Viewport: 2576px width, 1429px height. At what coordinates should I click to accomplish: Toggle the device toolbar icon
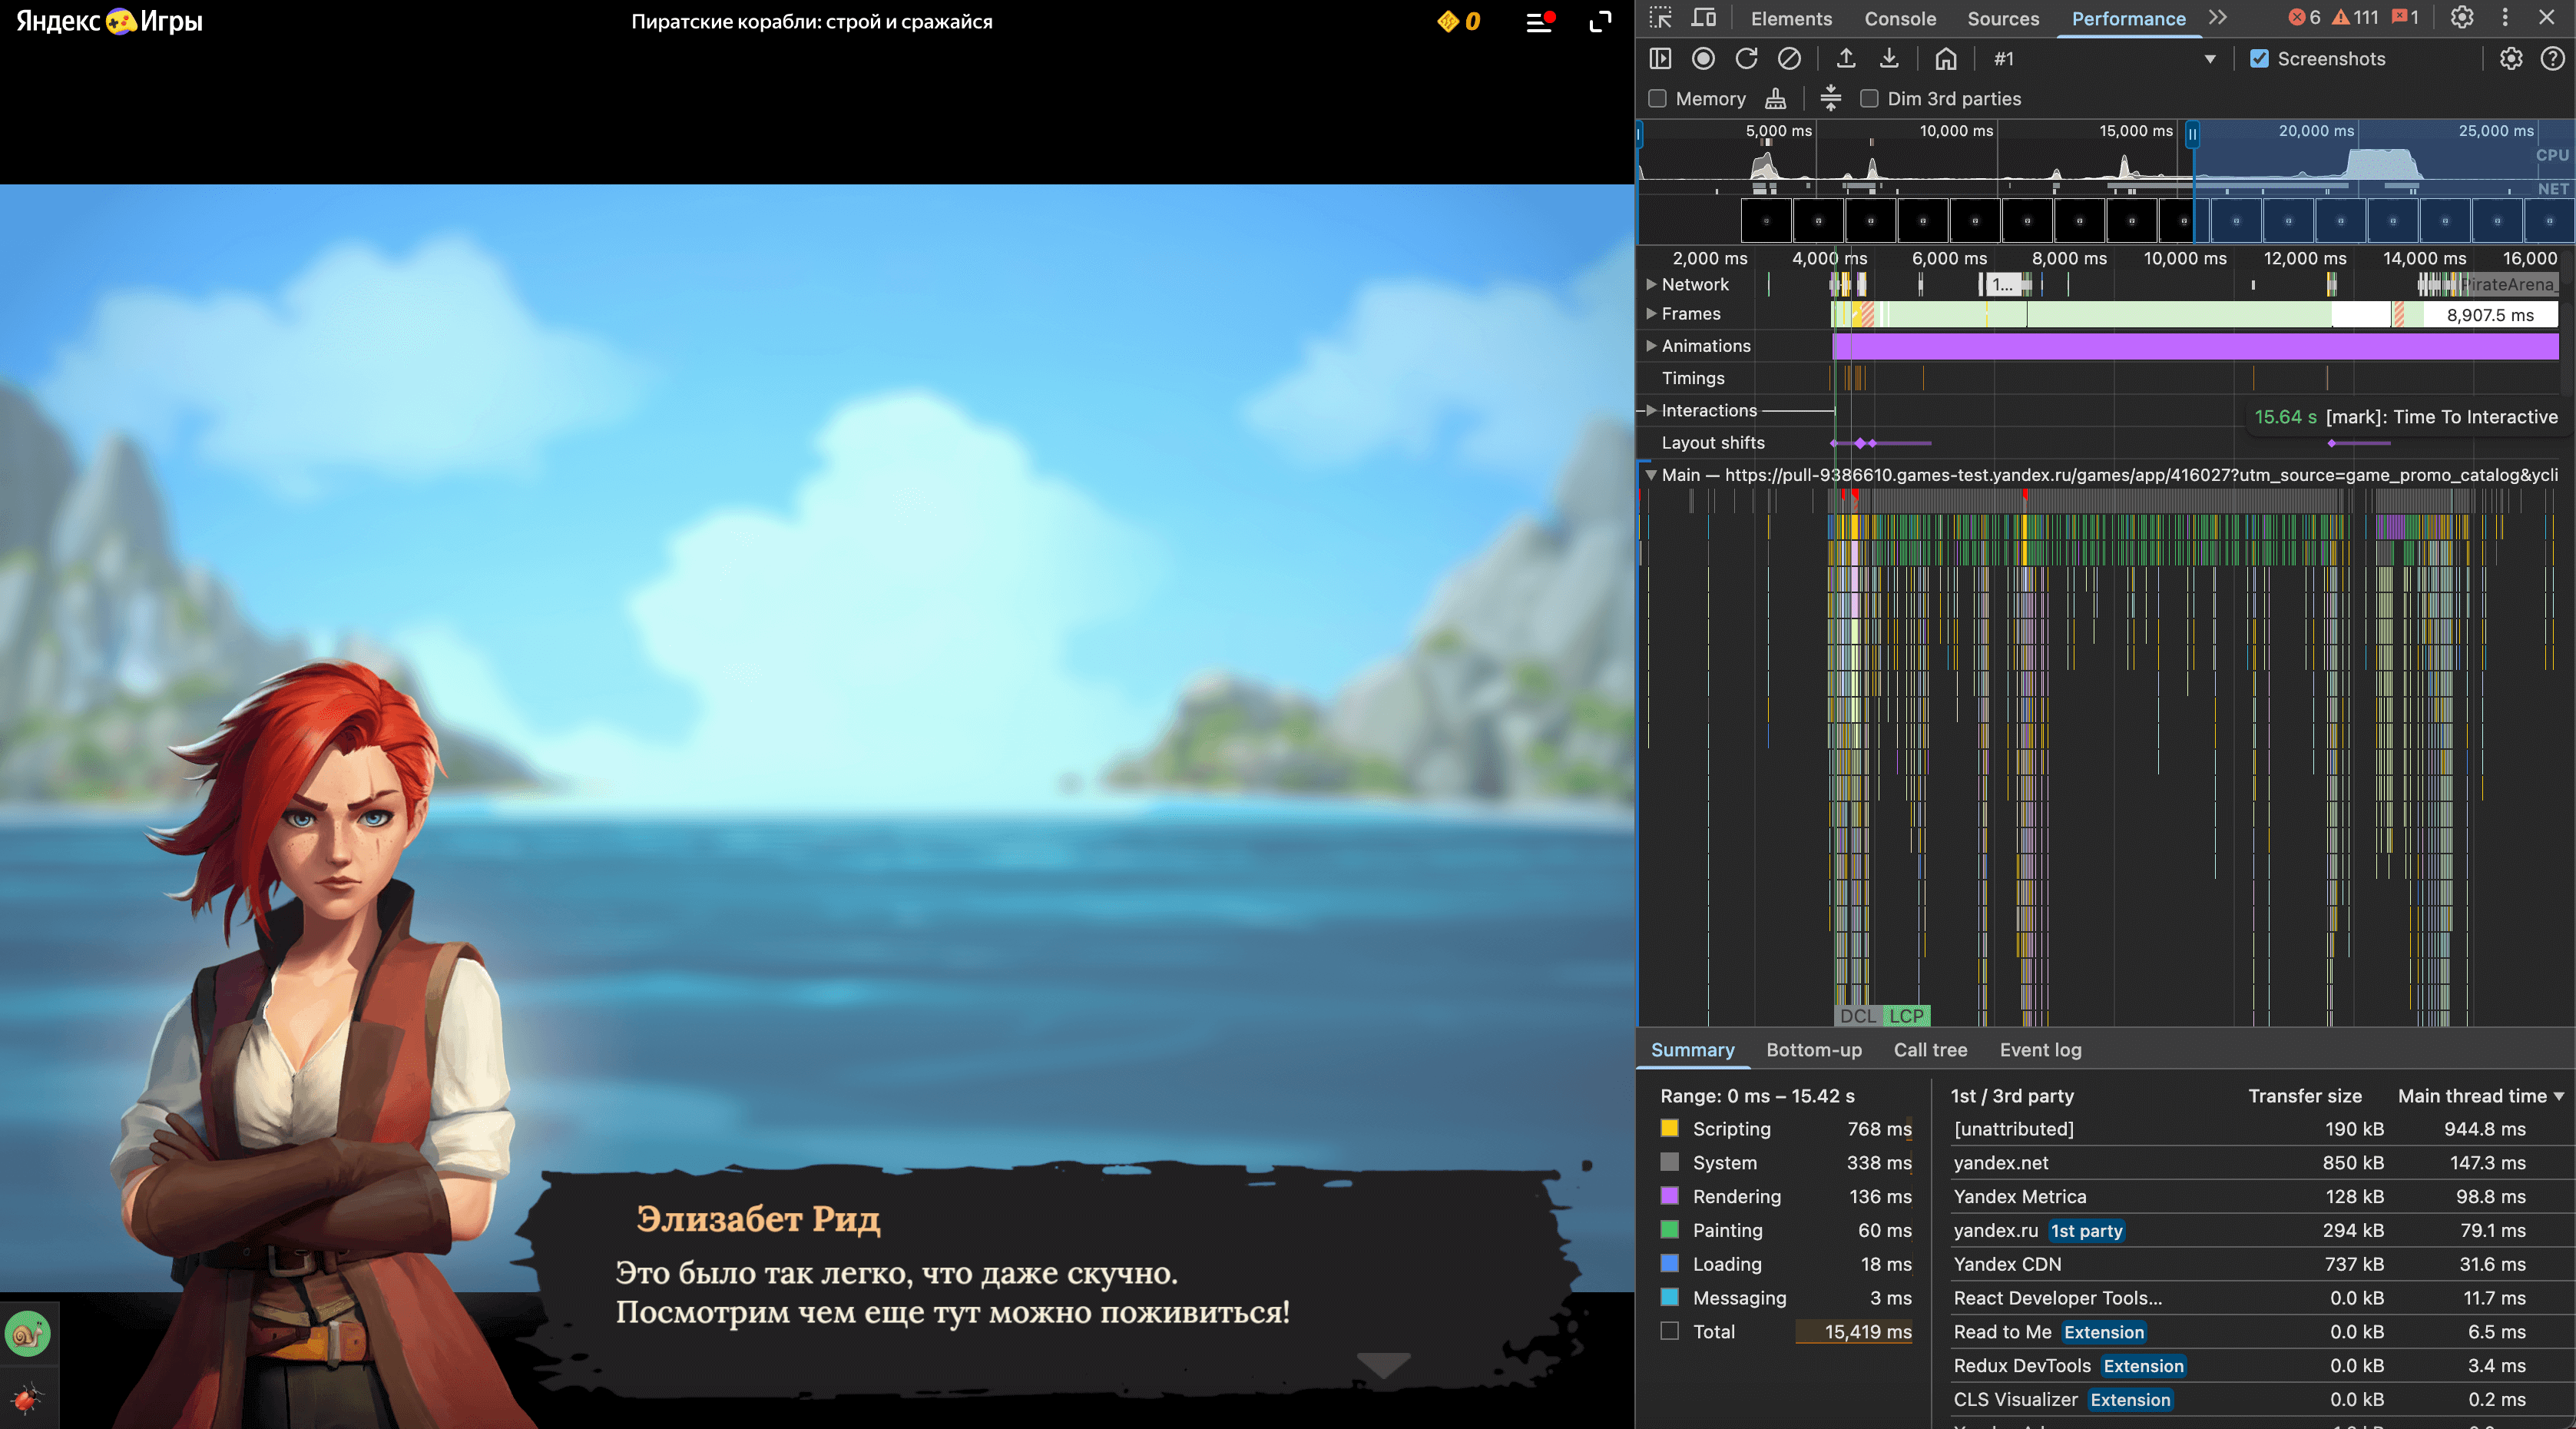click(x=1704, y=18)
